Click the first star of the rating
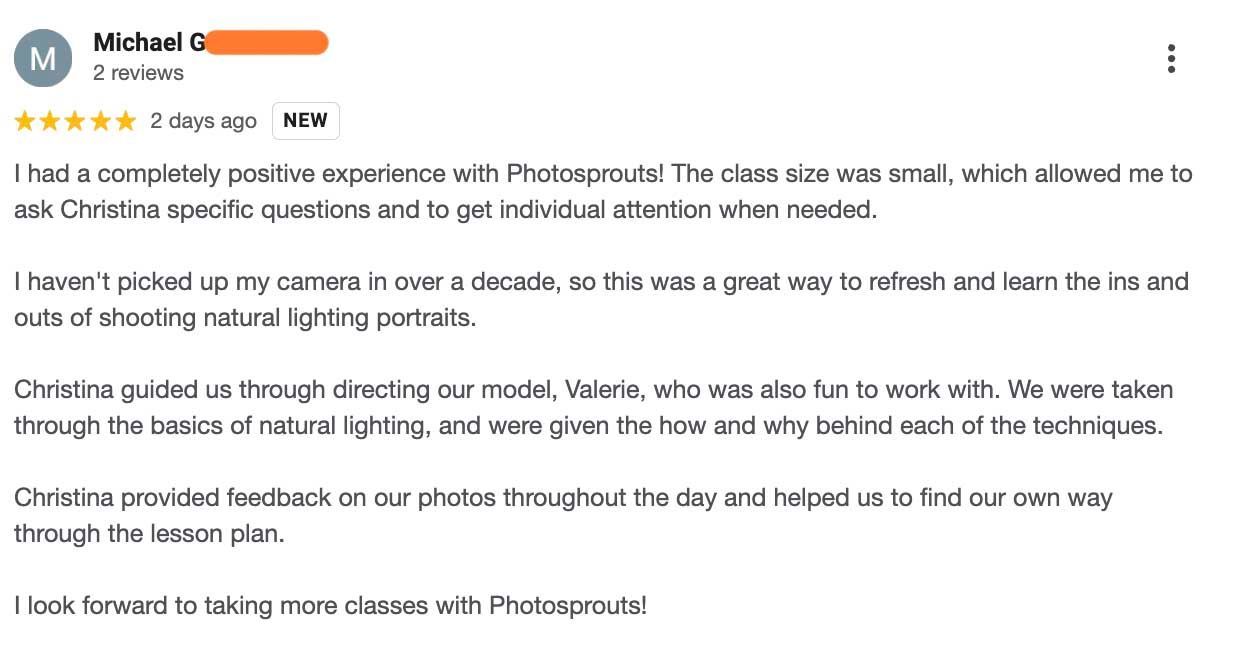 click(x=25, y=122)
